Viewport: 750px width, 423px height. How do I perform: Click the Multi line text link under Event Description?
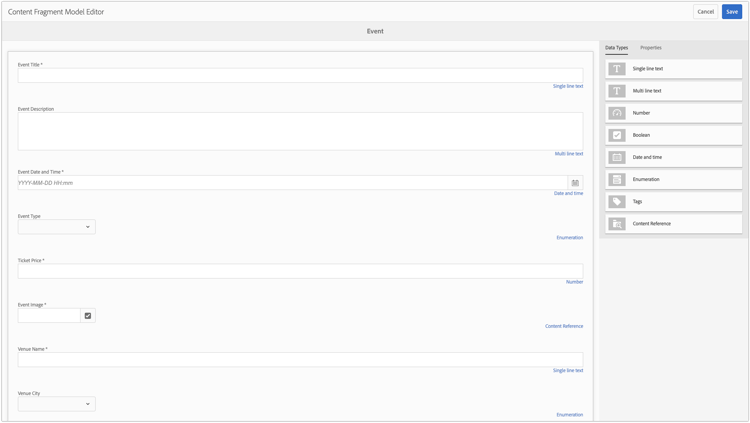point(569,154)
